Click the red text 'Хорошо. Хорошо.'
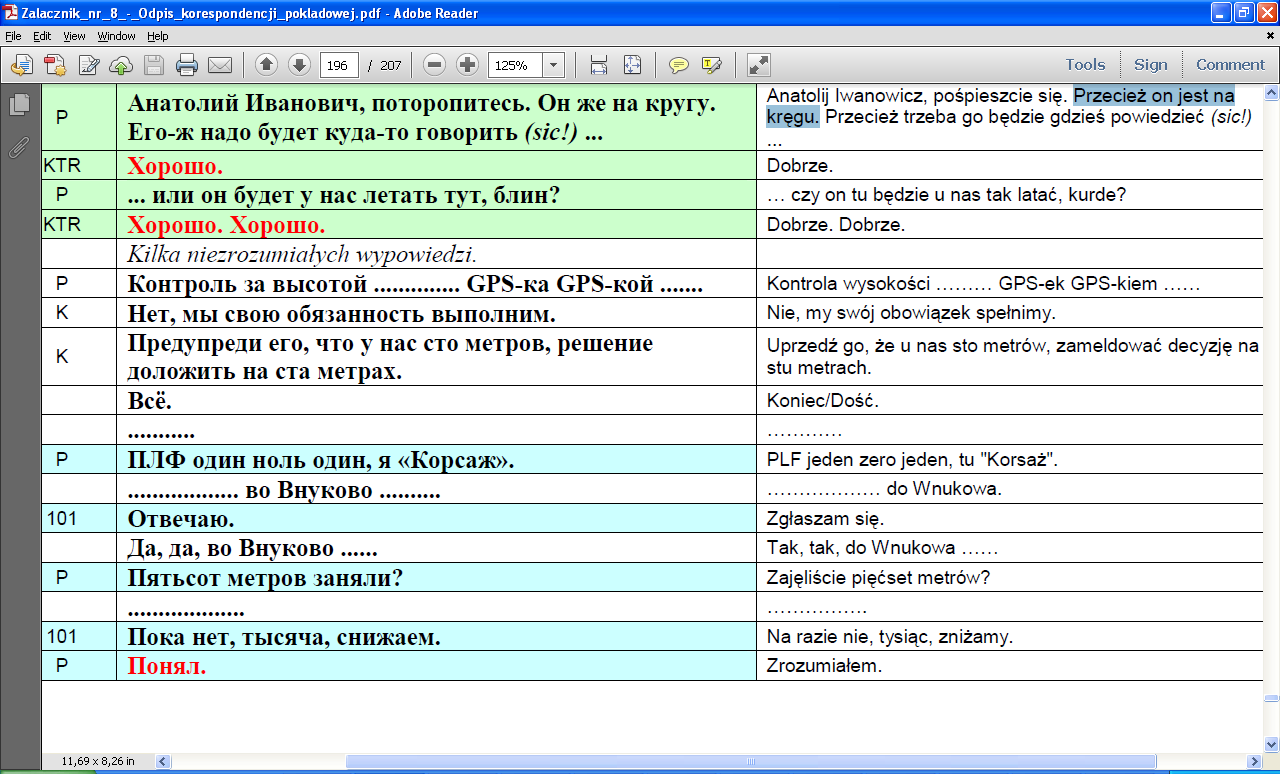1280x774 pixels. pyautogui.click(x=226, y=224)
